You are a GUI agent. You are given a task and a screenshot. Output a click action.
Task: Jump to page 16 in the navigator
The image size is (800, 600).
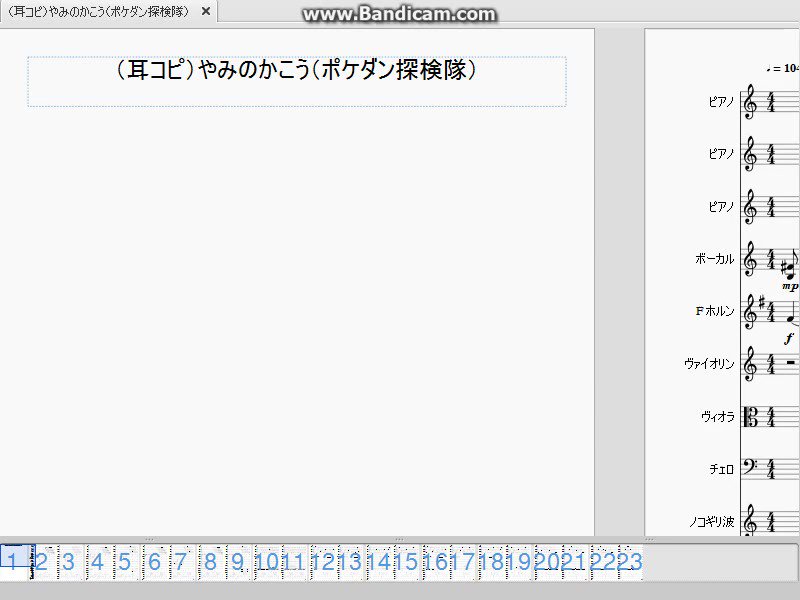click(435, 561)
